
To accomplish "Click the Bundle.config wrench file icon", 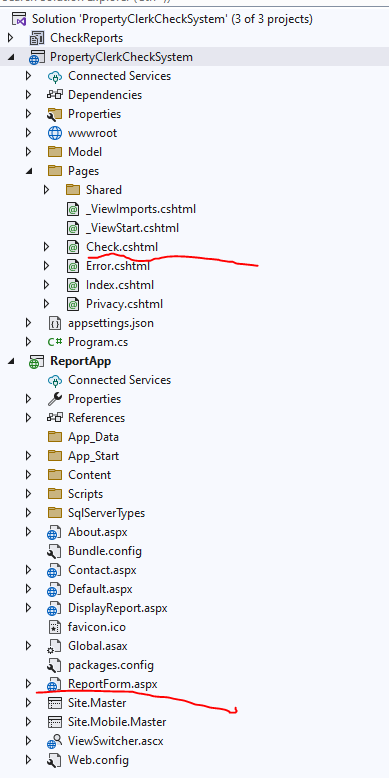I will pyautogui.click(x=54, y=551).
